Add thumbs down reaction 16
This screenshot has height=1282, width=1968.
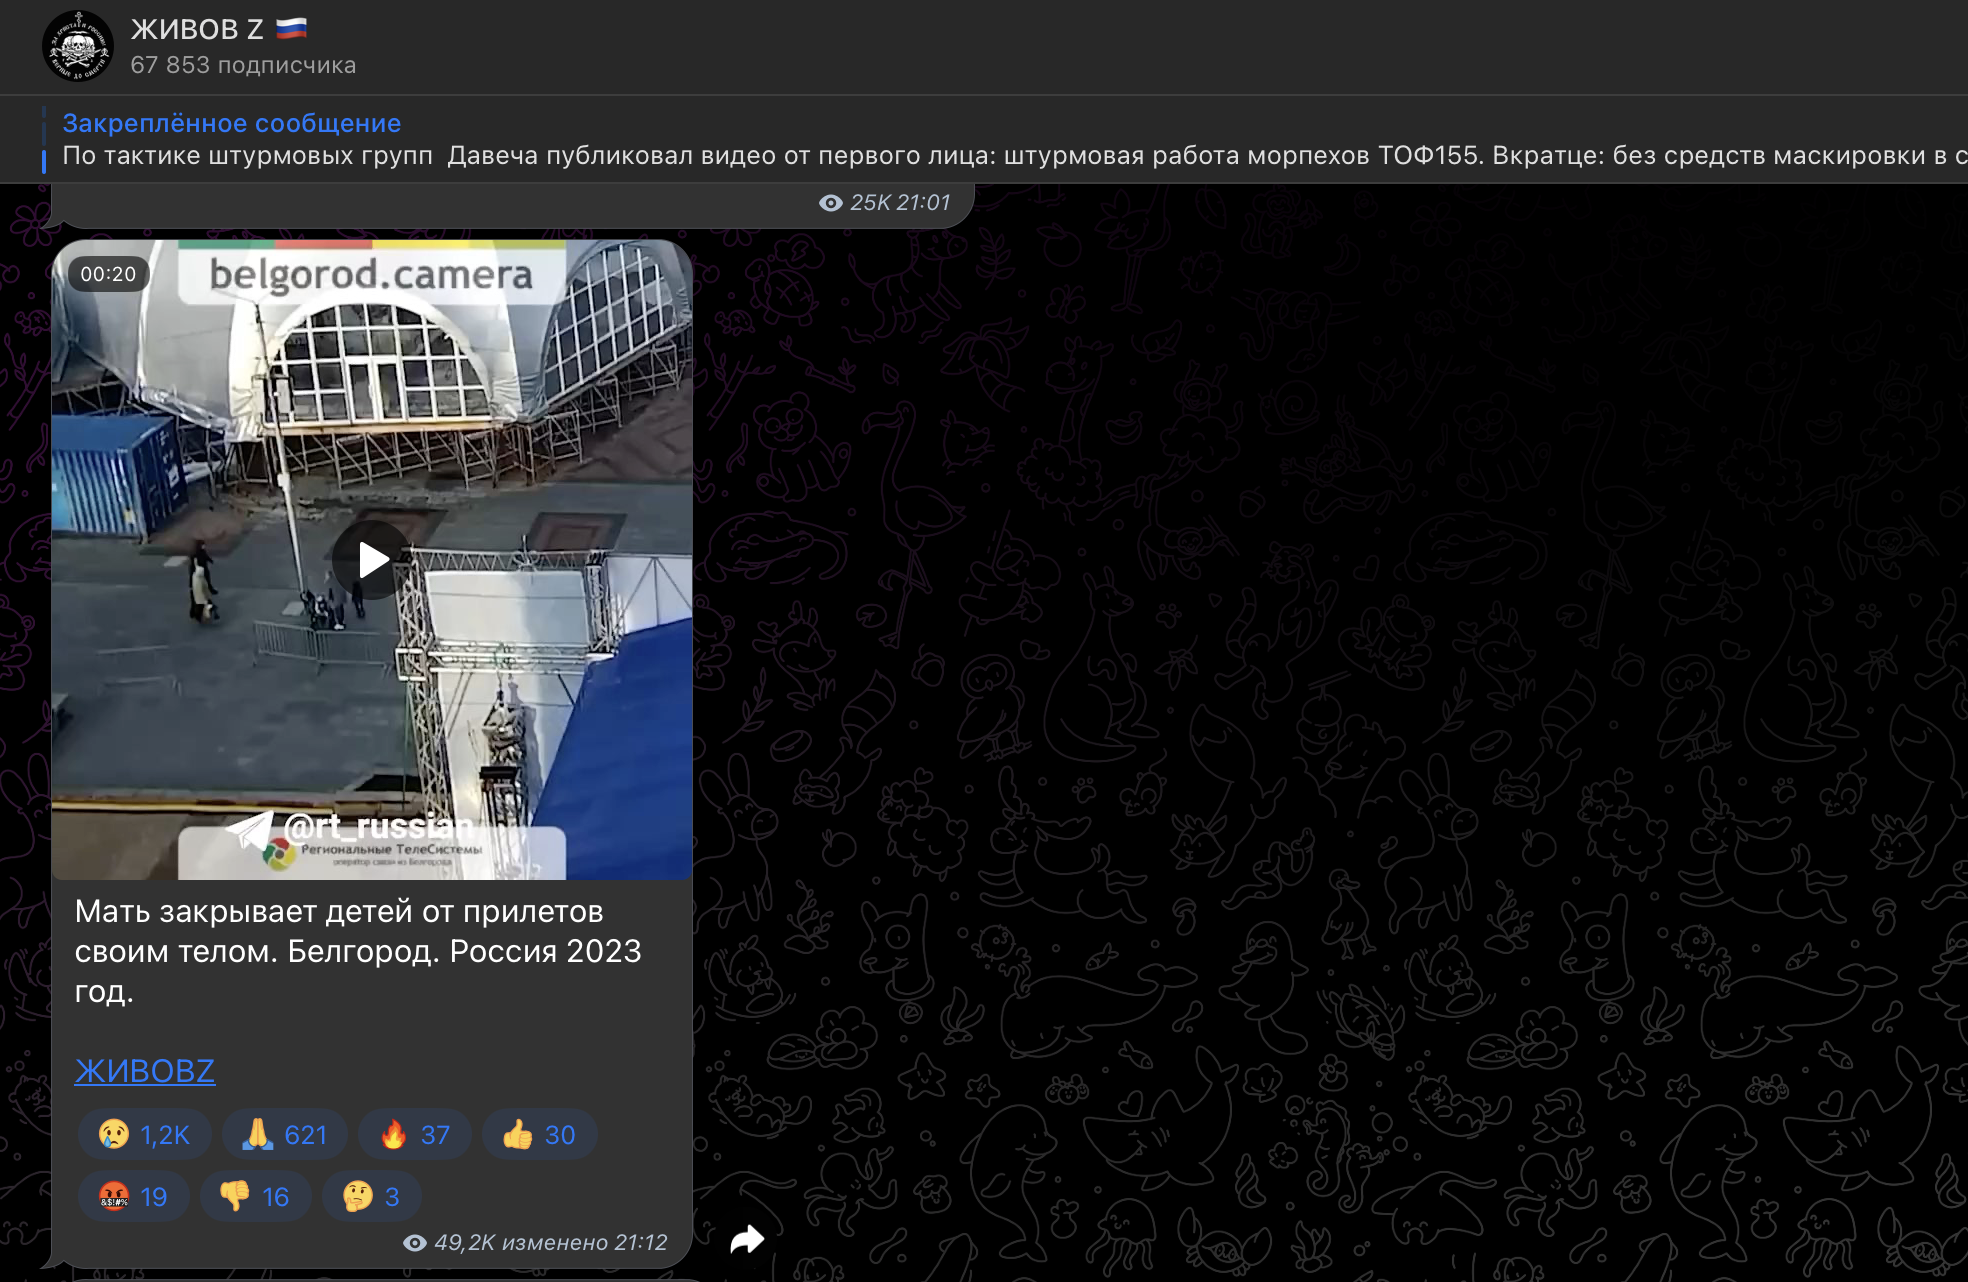pyautogui.click(x=255, y=1197)
